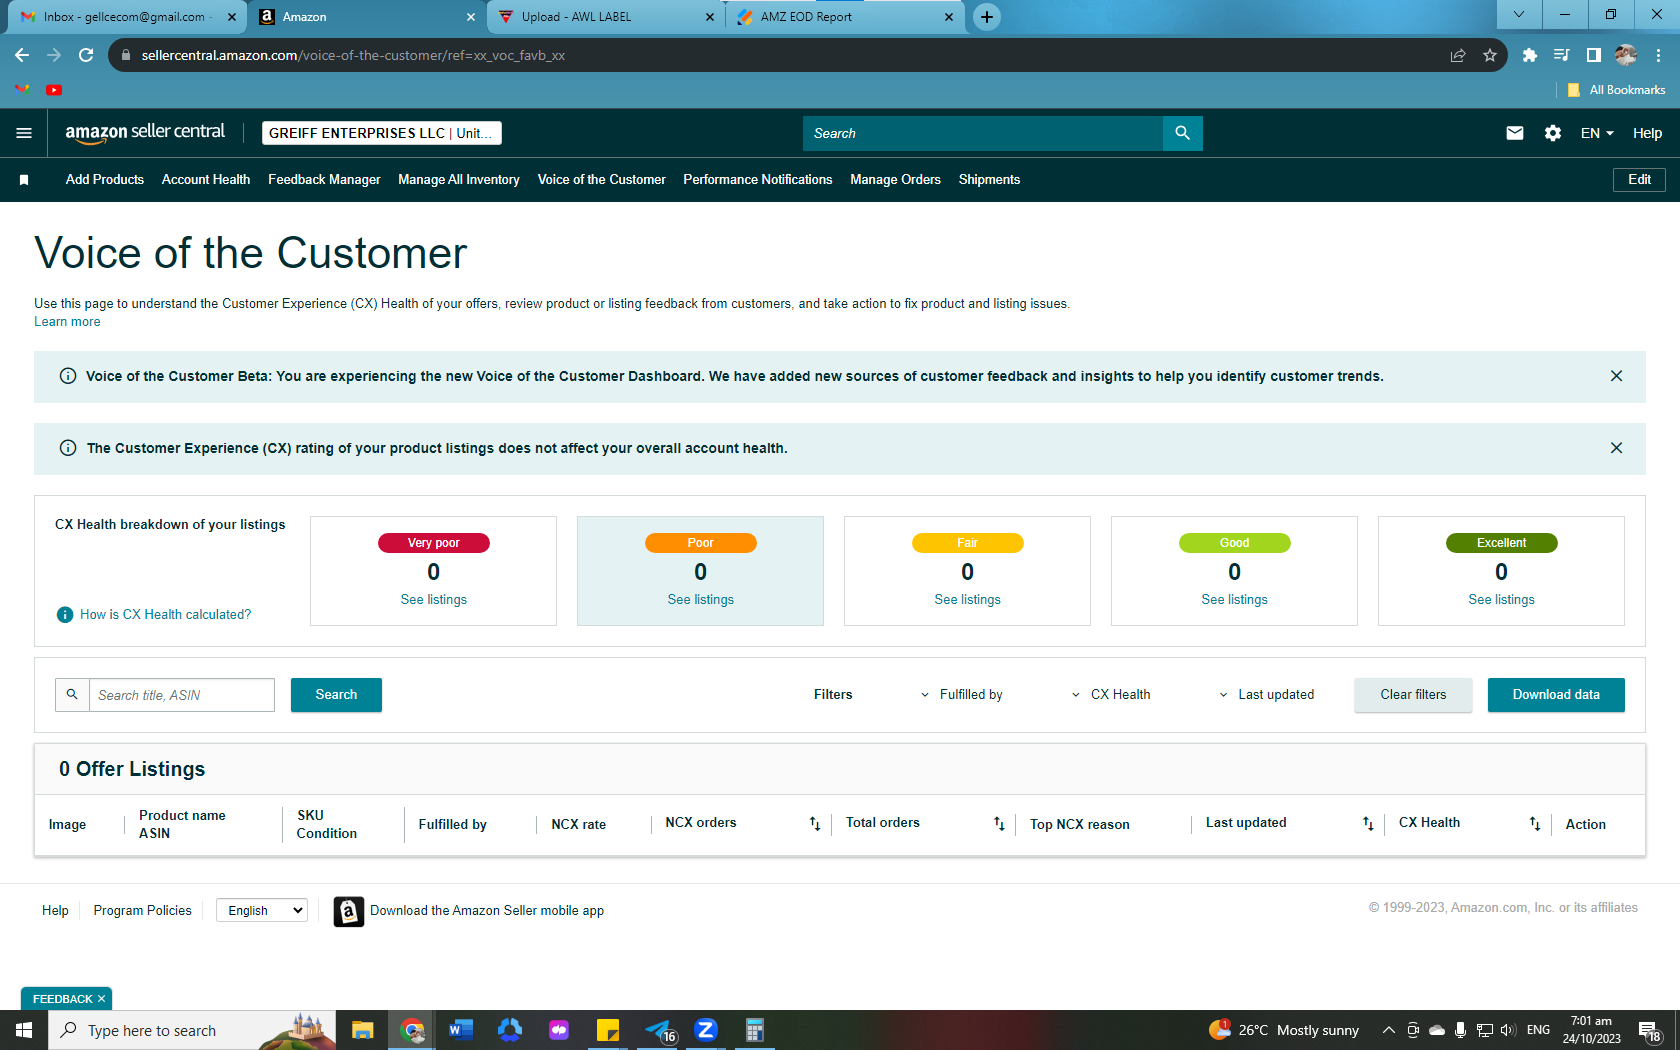Open Microsoft Word from taskbar
The height and width of the screenshot is (1050, 1680).
(x=460, y=1030)
